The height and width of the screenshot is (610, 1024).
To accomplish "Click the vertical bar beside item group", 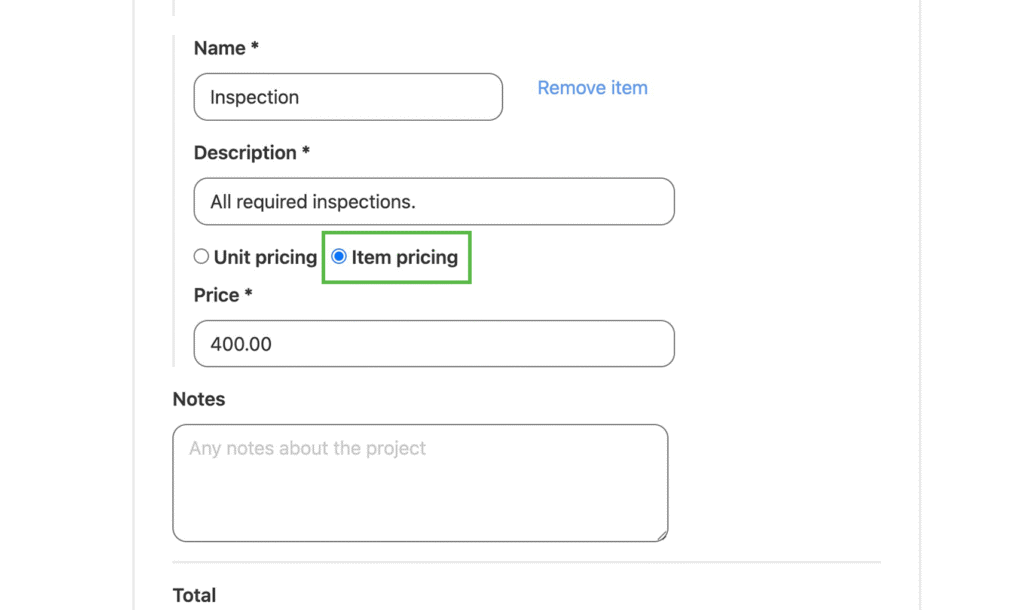I will point(174,200).
